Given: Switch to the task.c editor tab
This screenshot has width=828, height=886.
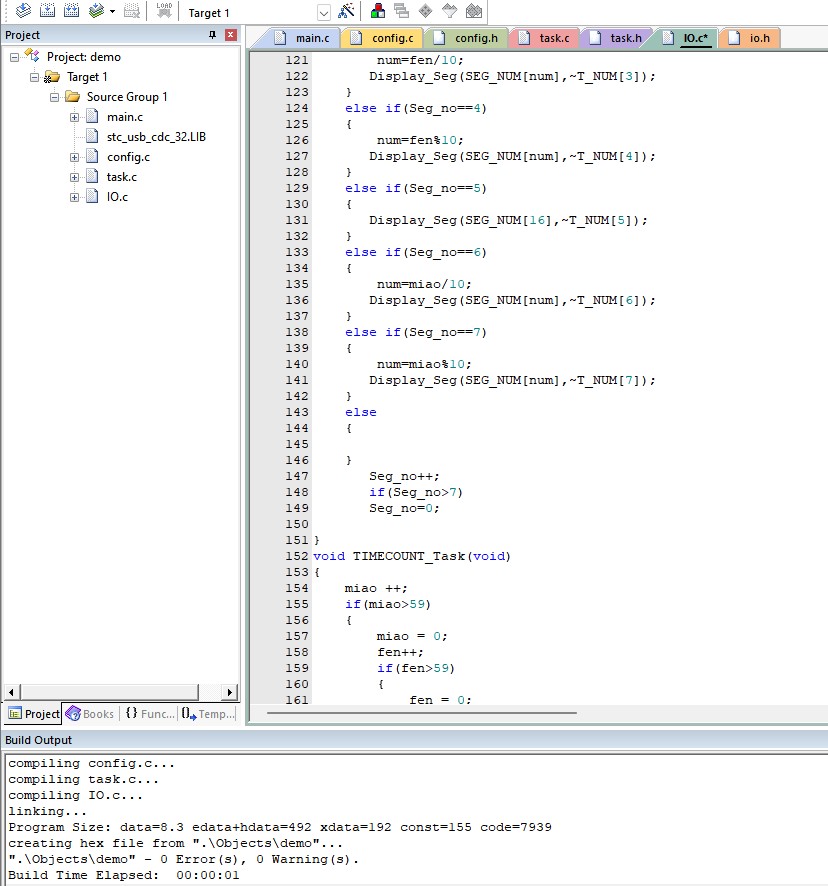Looking at the screenshot, I should tap(545, 38).
